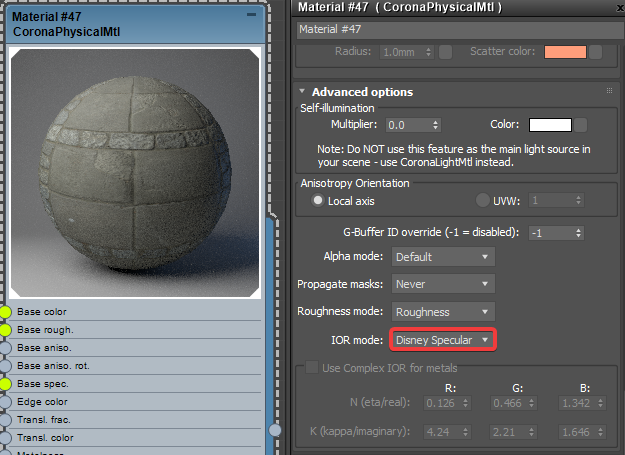Open the IOR mode Disney Specular dropdown
Viewport: 625px width, 455px height.
click(443, 340)
